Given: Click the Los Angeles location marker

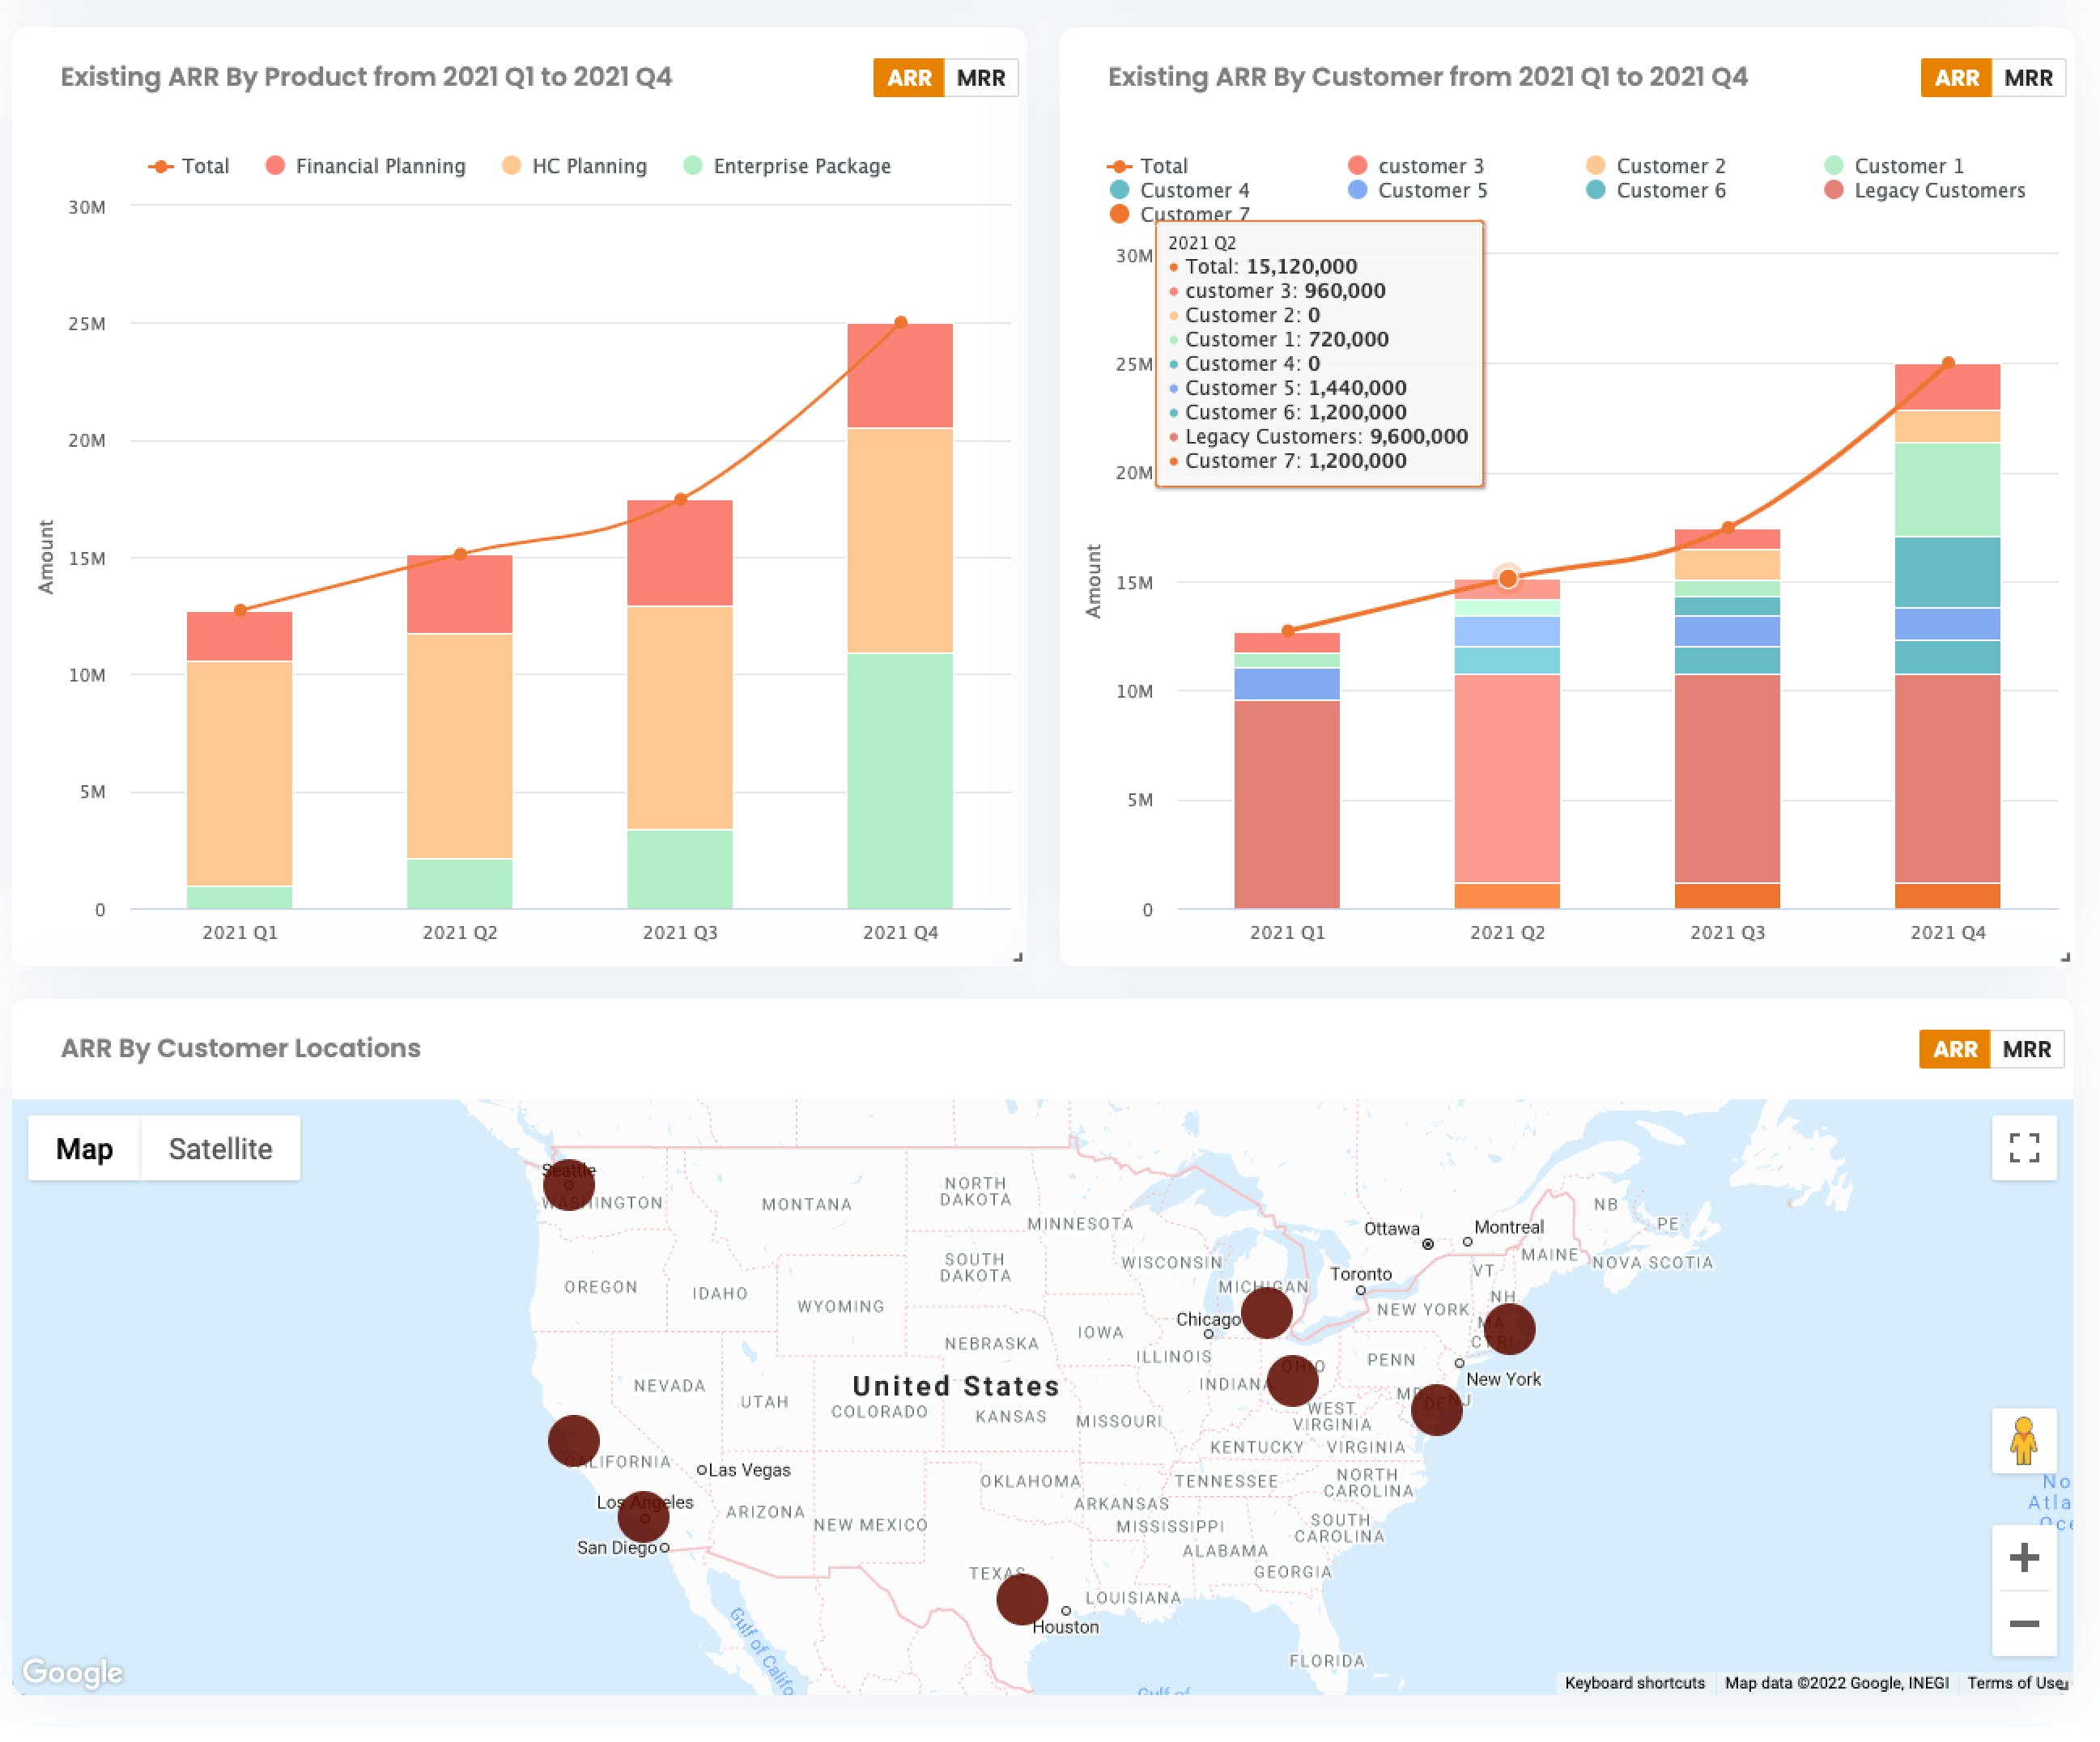Looking at the screenshot, I should 643,1517.
